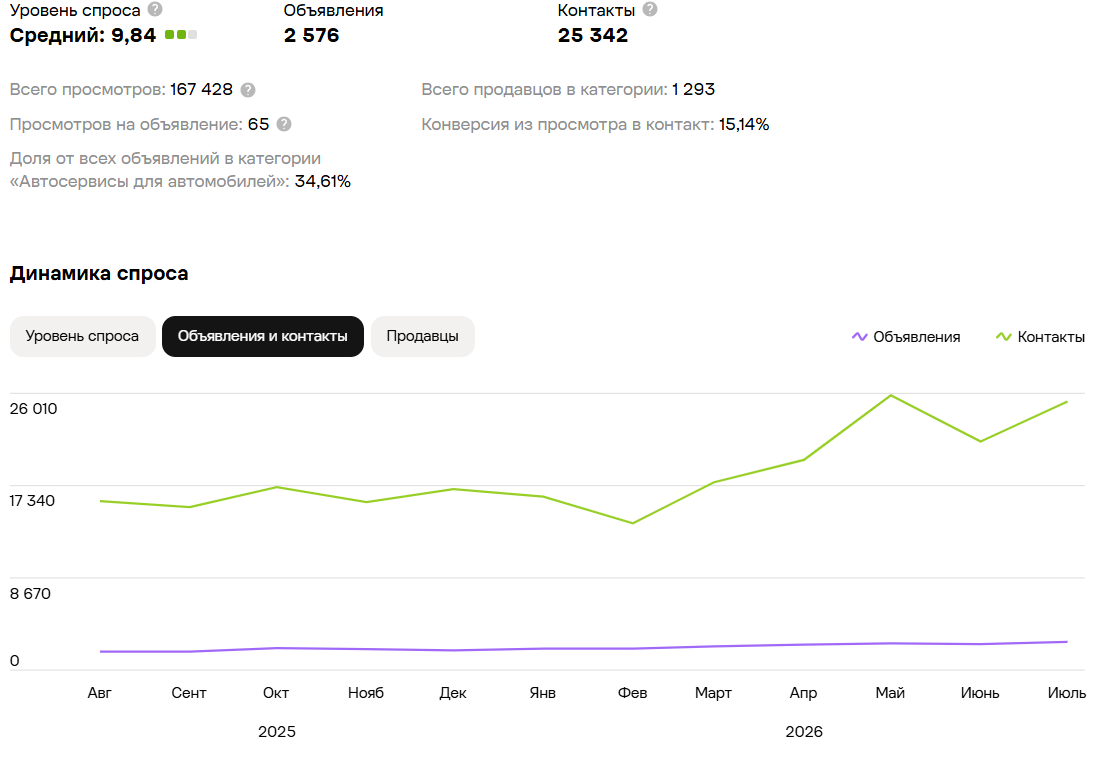1113x757 pixels.
Task: Click help icon next to Уровень спроса
Action: 155,9
